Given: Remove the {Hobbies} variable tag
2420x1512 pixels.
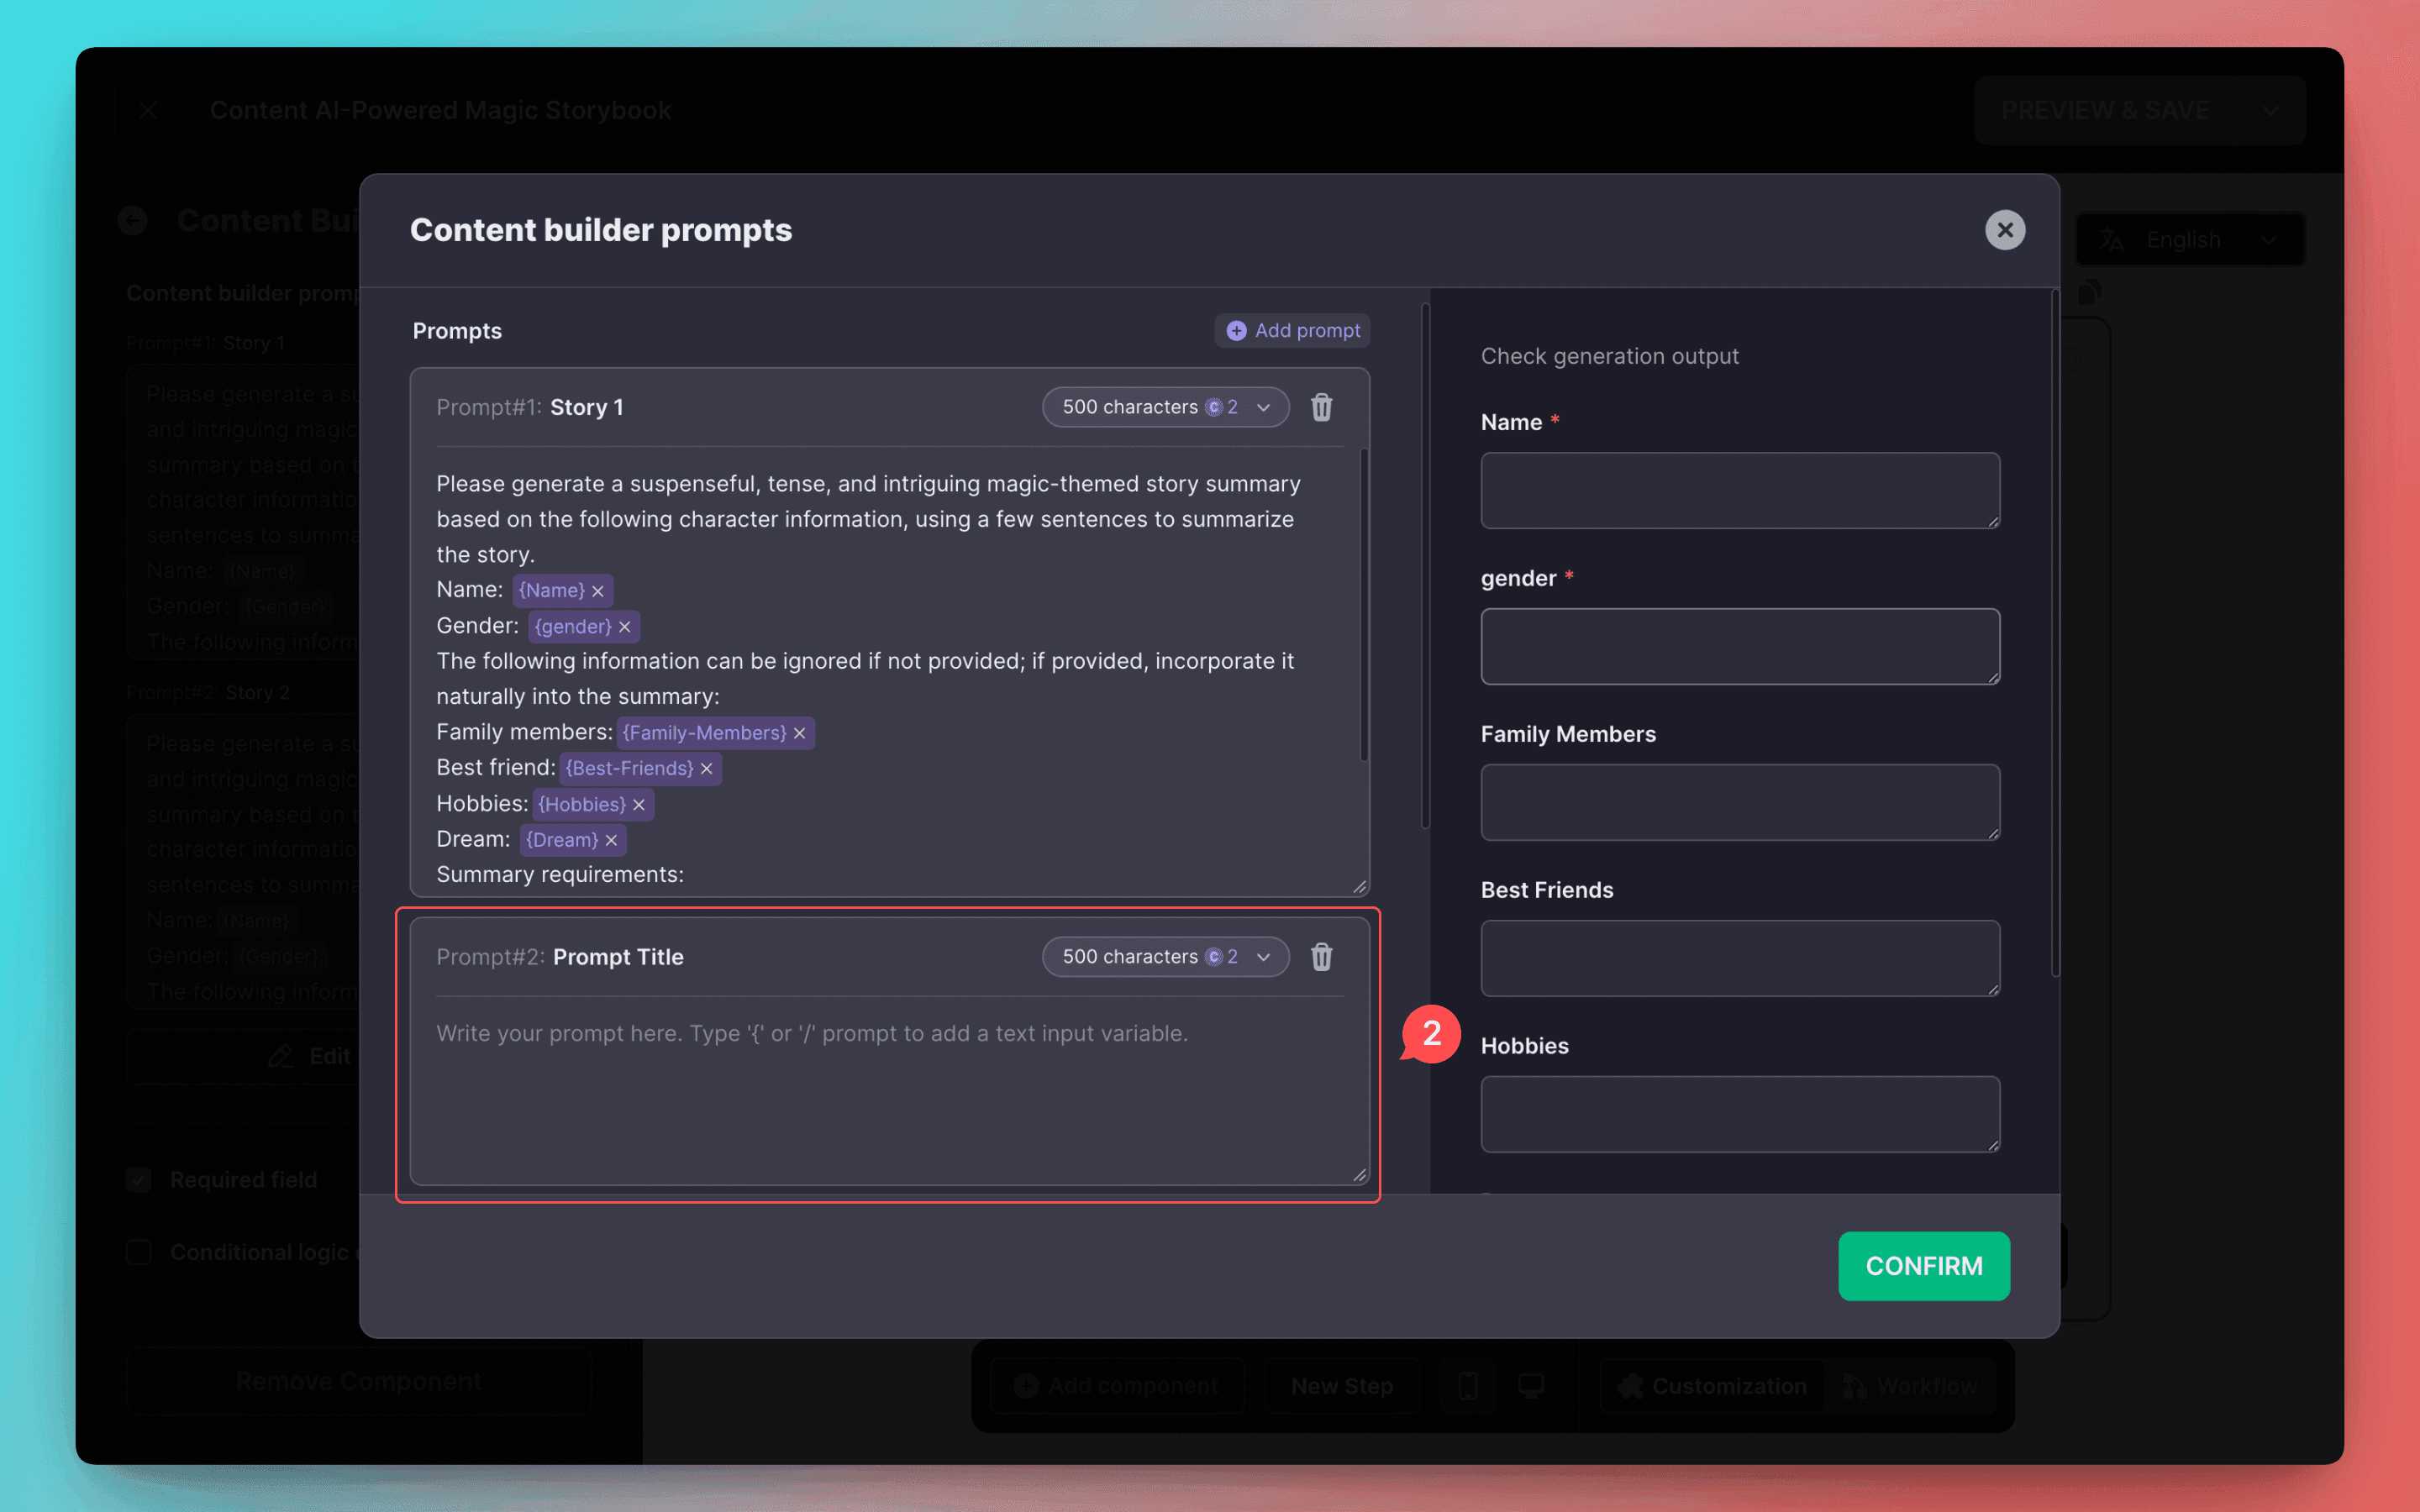Looking at the screenshot, I should pyautogui.click(x=639, y=805).
